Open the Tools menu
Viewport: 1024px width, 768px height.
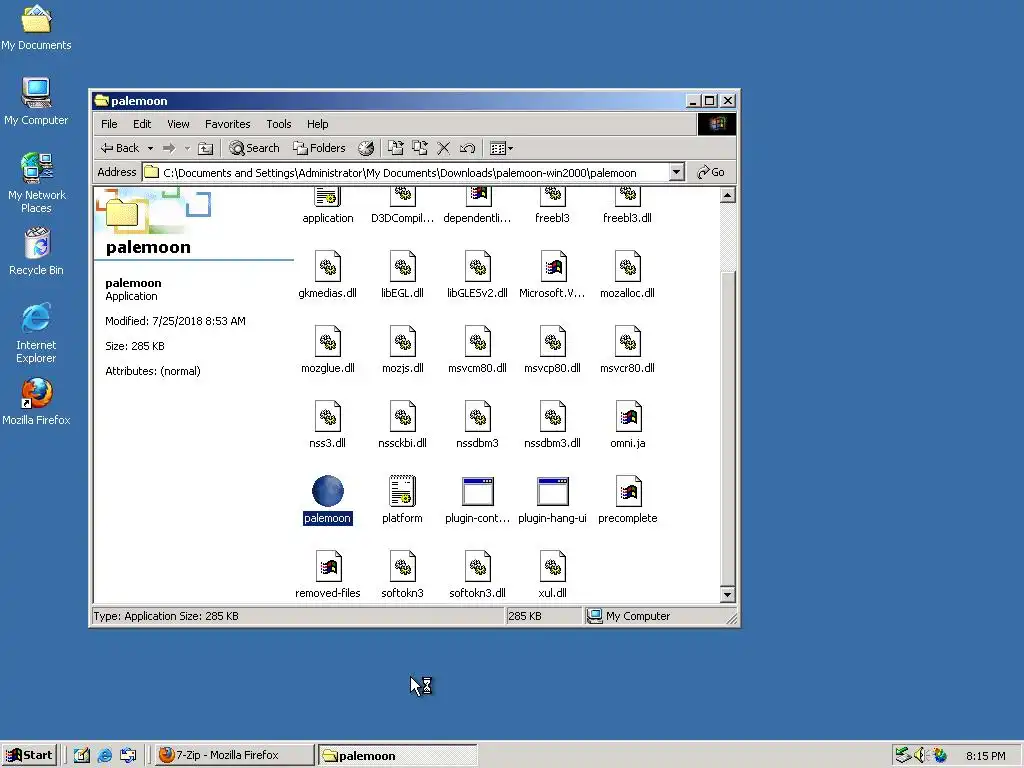279,124
